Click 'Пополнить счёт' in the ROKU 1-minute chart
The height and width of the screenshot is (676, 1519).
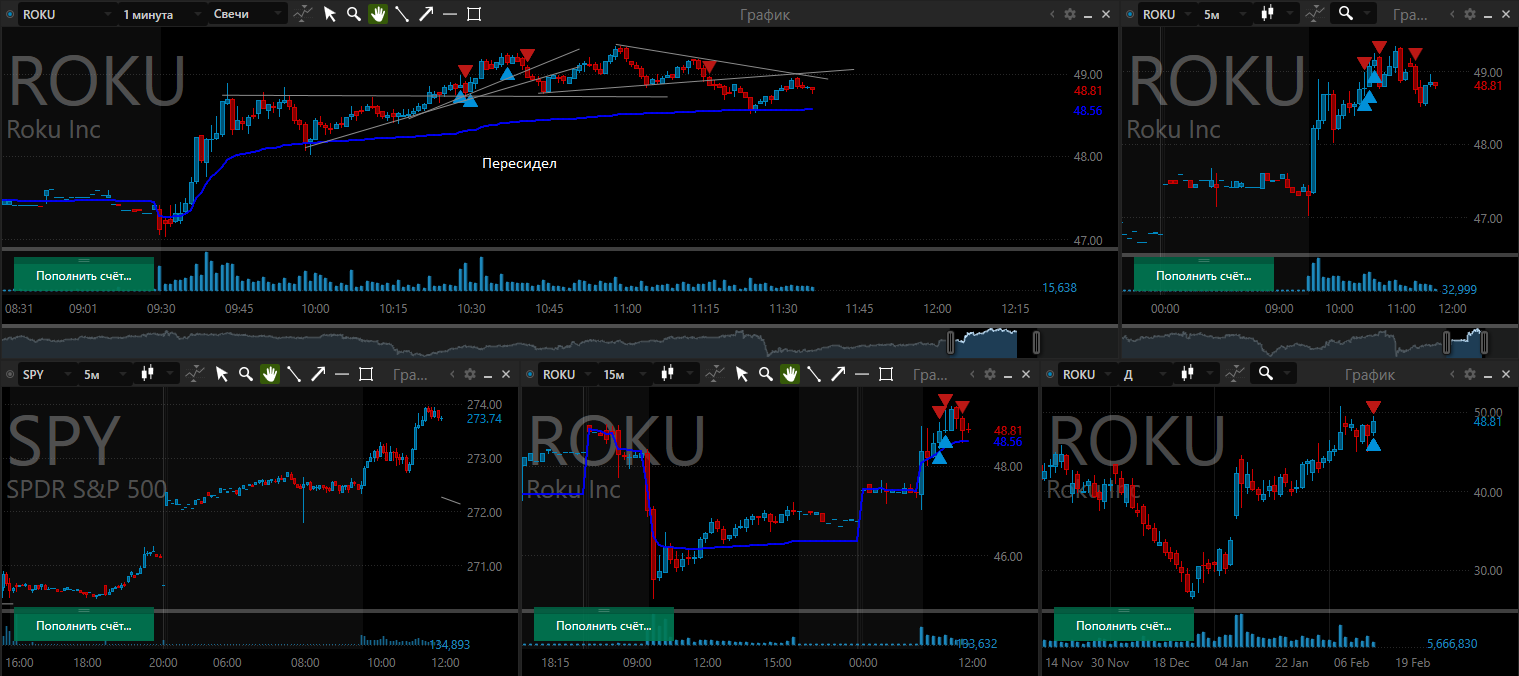tap(84, 274)
